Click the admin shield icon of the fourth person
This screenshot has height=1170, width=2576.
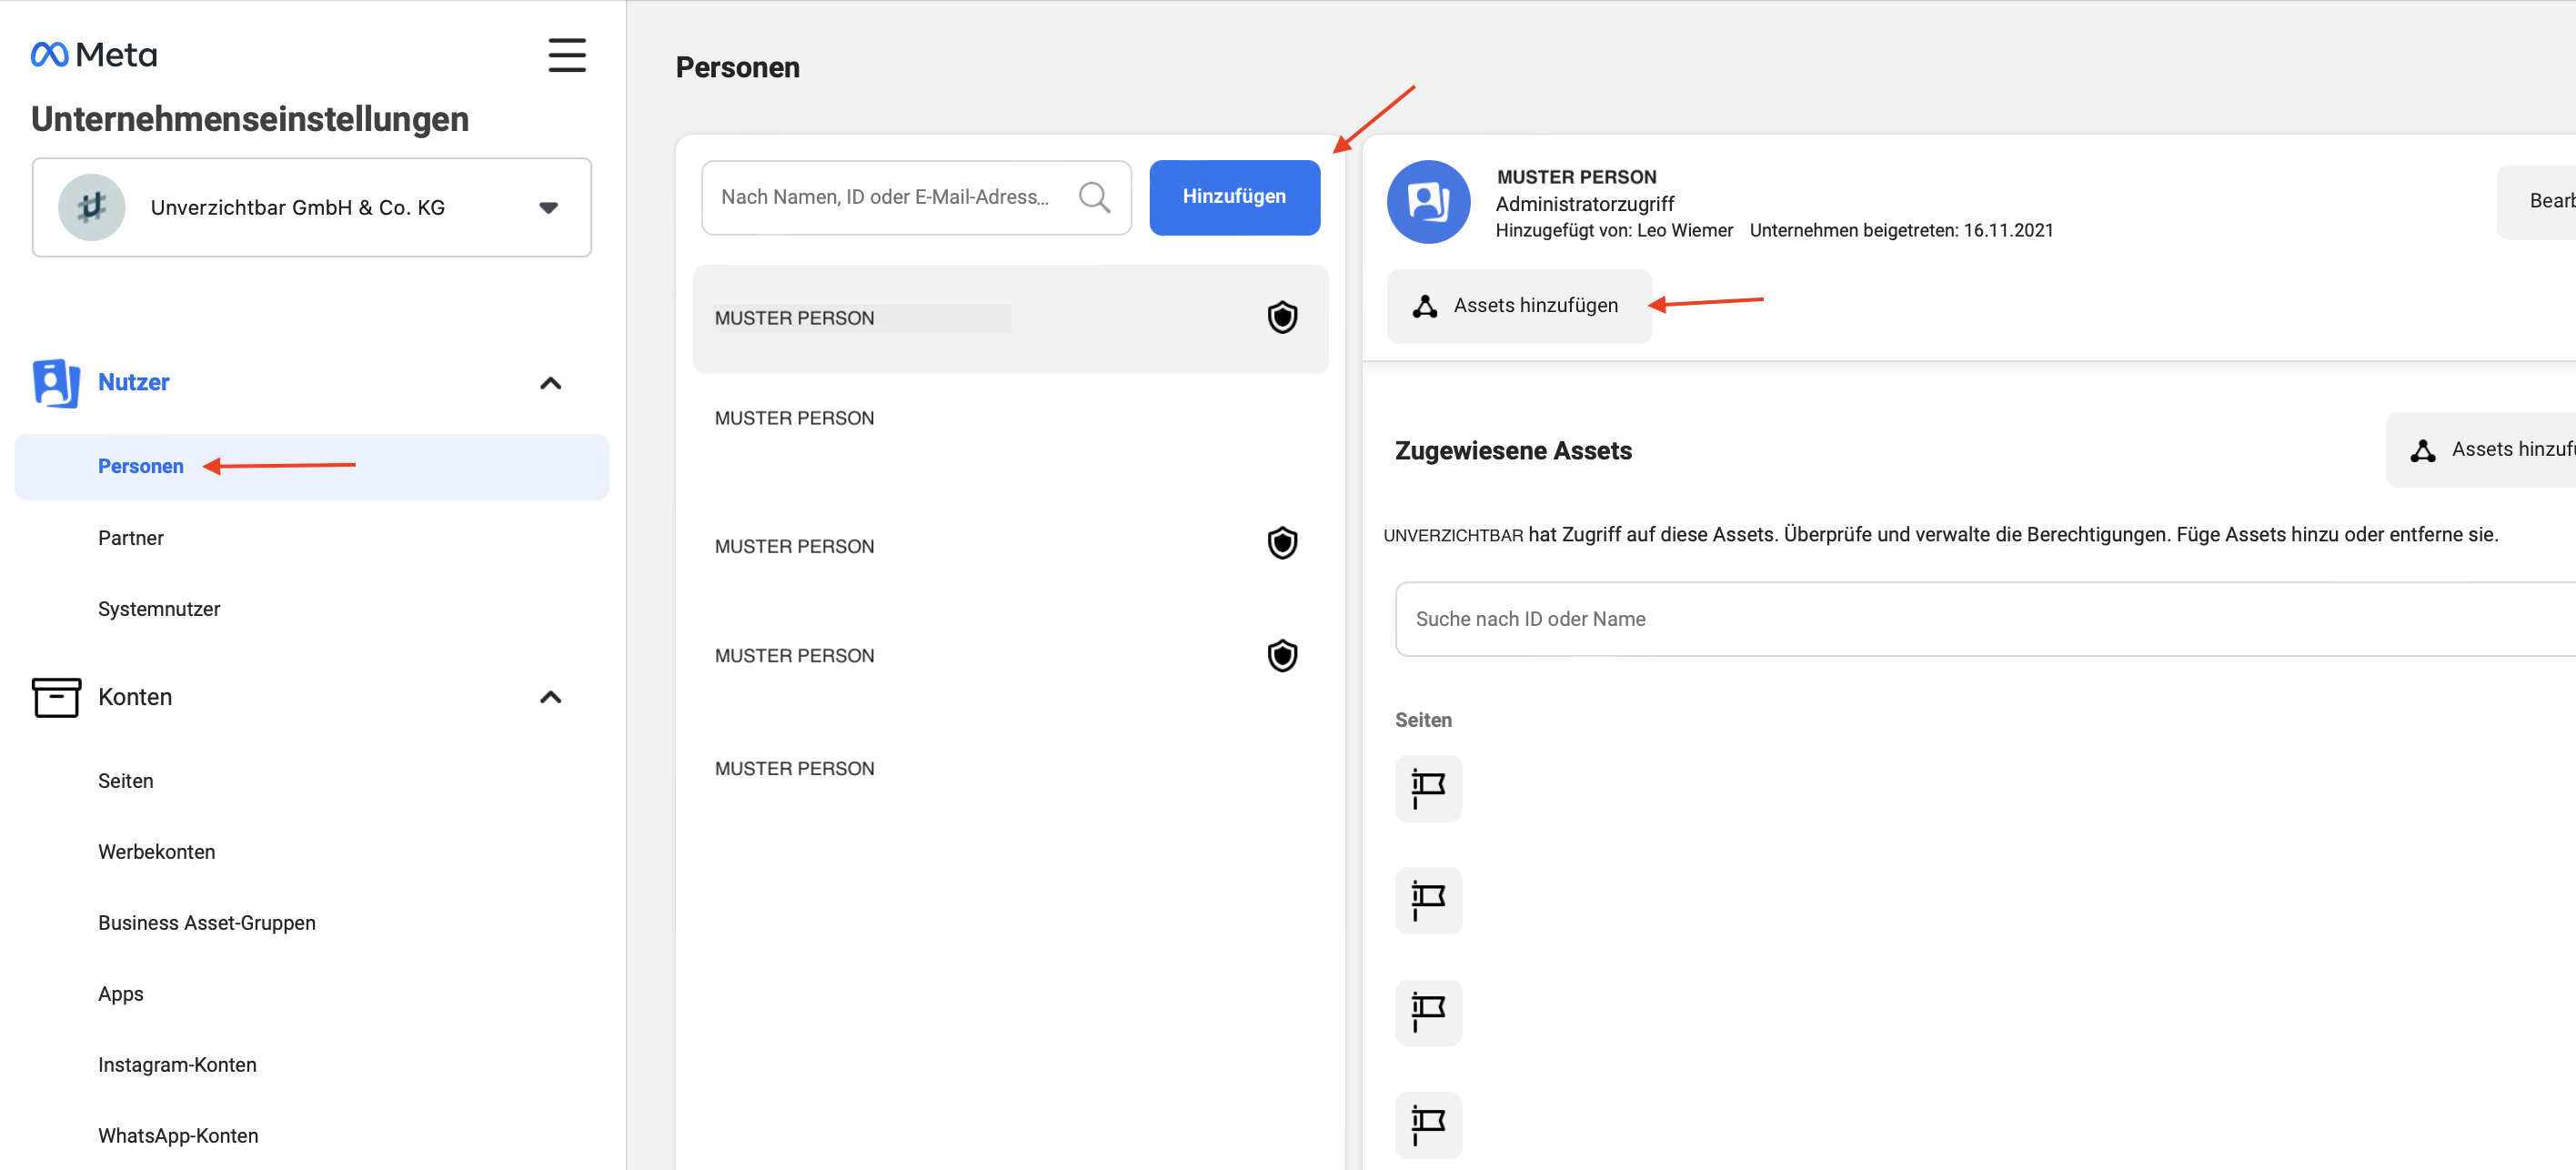coord(1282,656)
